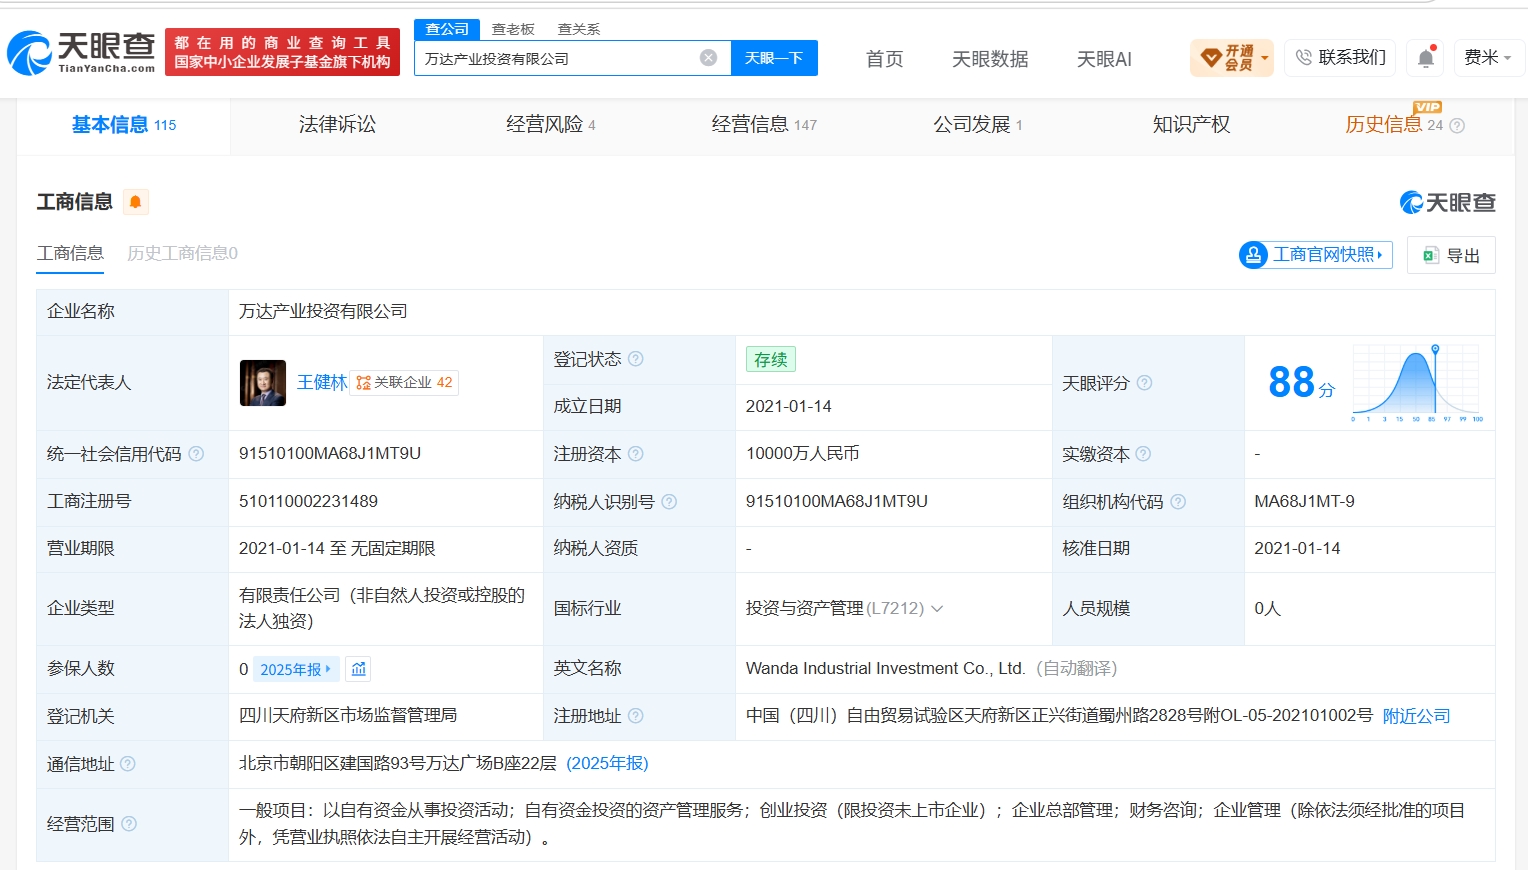Click the help icon beside 登记状态
This screenshot has height=870, width=1528.
click(636, 359)
